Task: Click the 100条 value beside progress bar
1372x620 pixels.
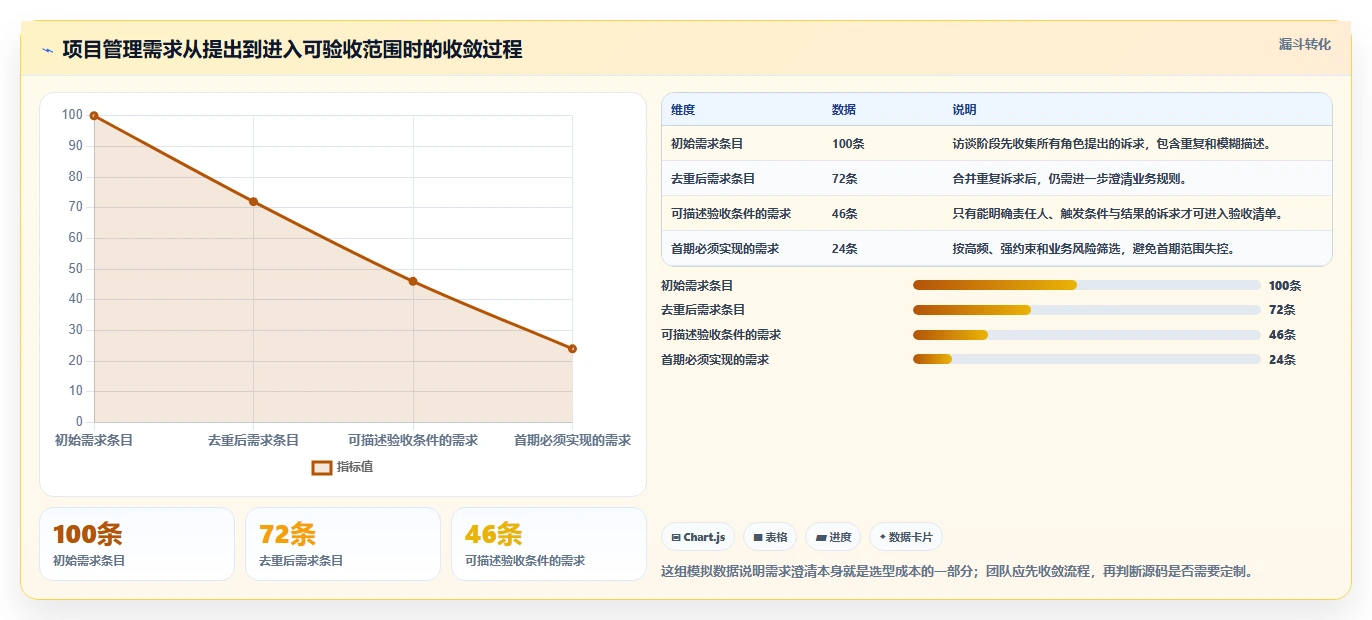Action: click(1285, 286)
